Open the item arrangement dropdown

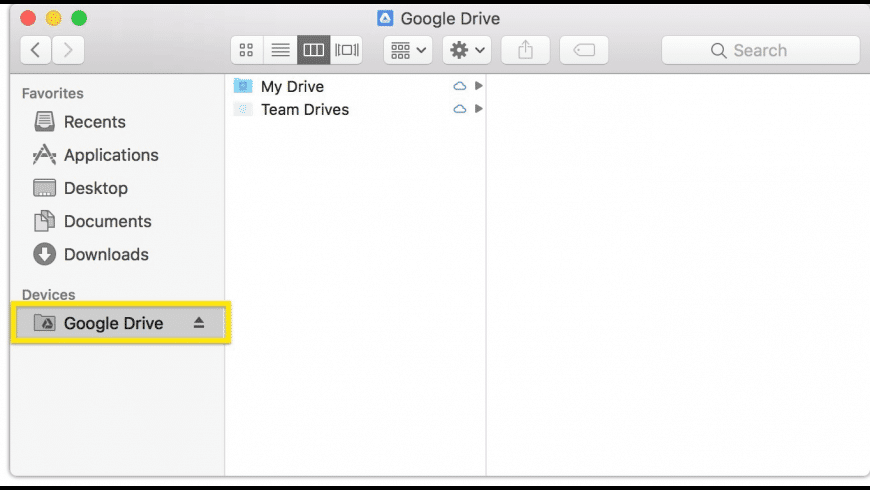pyautogui.click(x=408, y=50)
